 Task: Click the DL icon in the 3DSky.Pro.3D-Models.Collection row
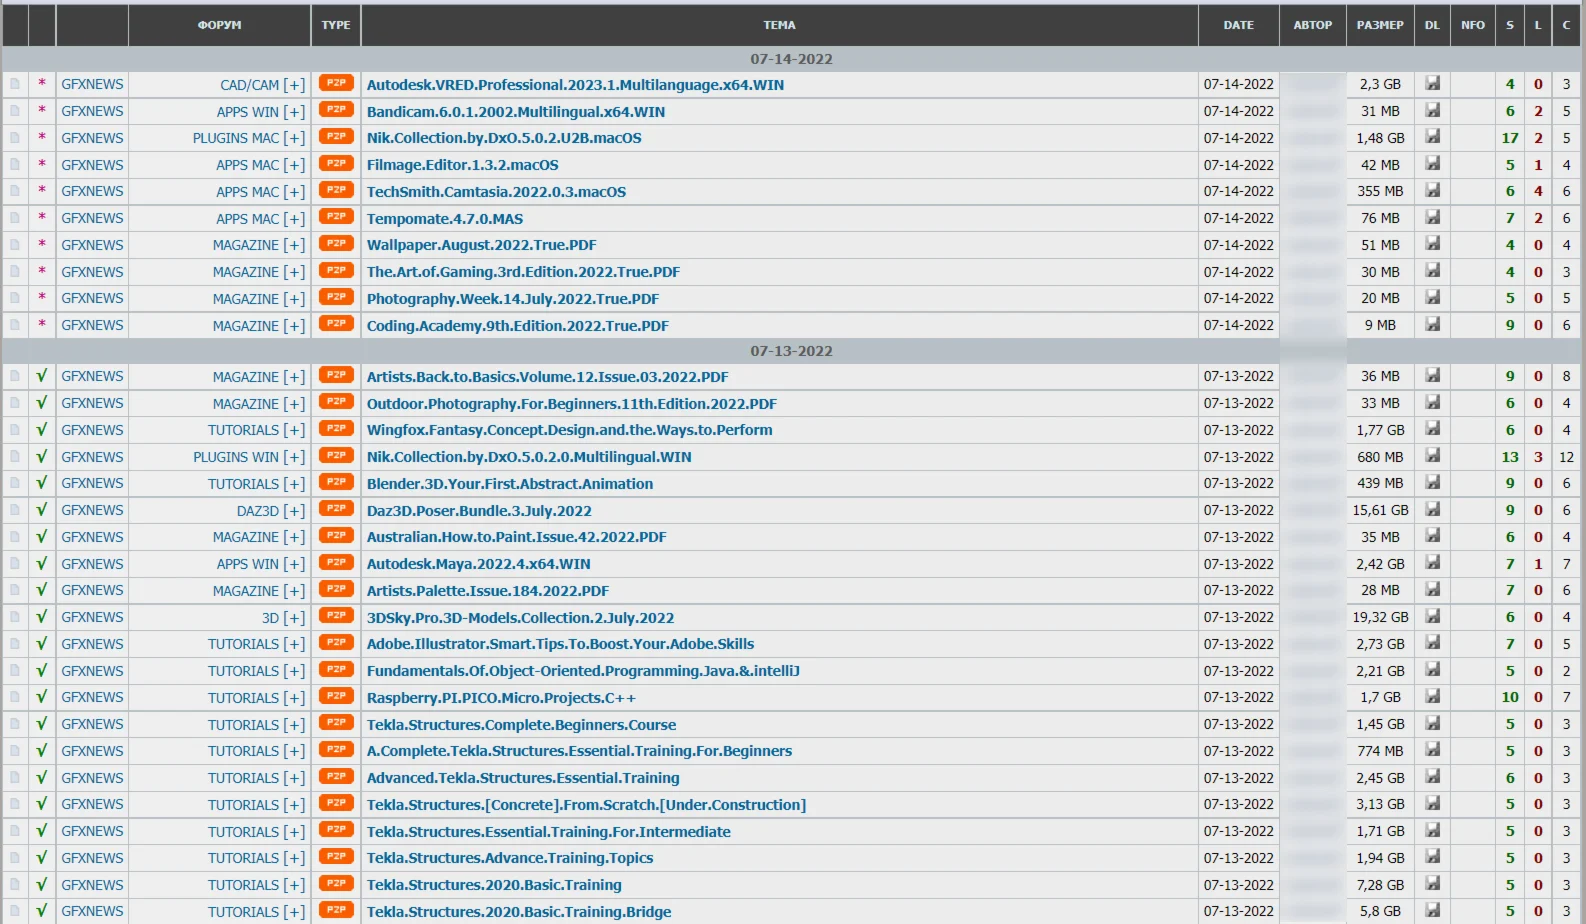1433,617
